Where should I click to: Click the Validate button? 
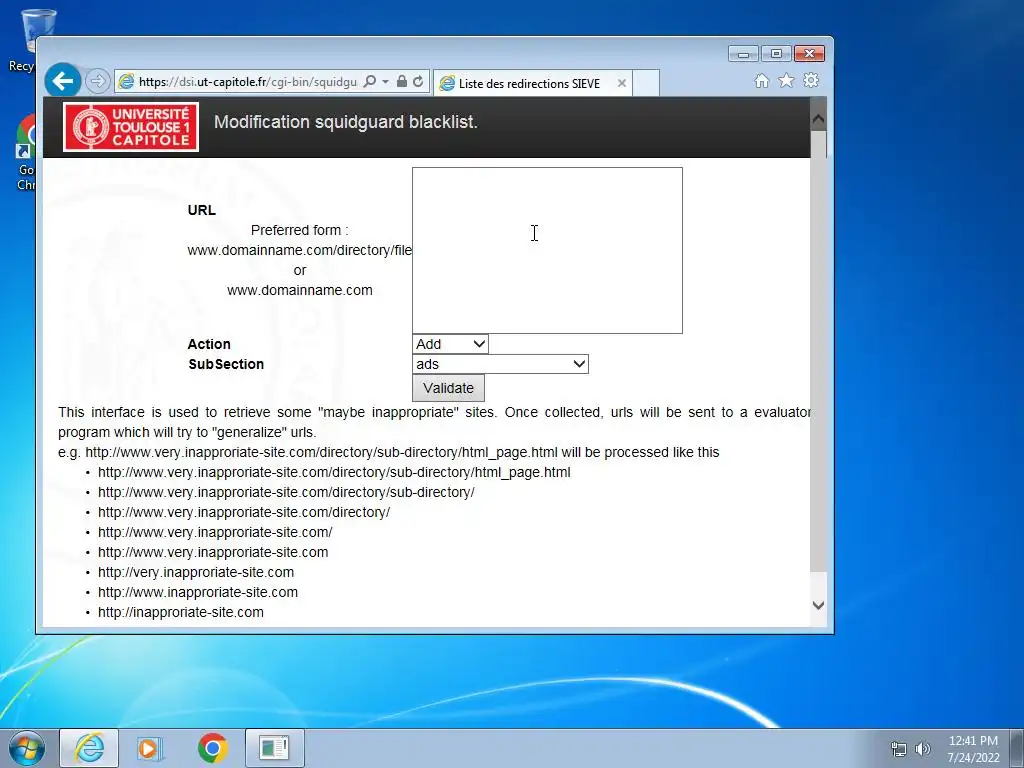448,388
